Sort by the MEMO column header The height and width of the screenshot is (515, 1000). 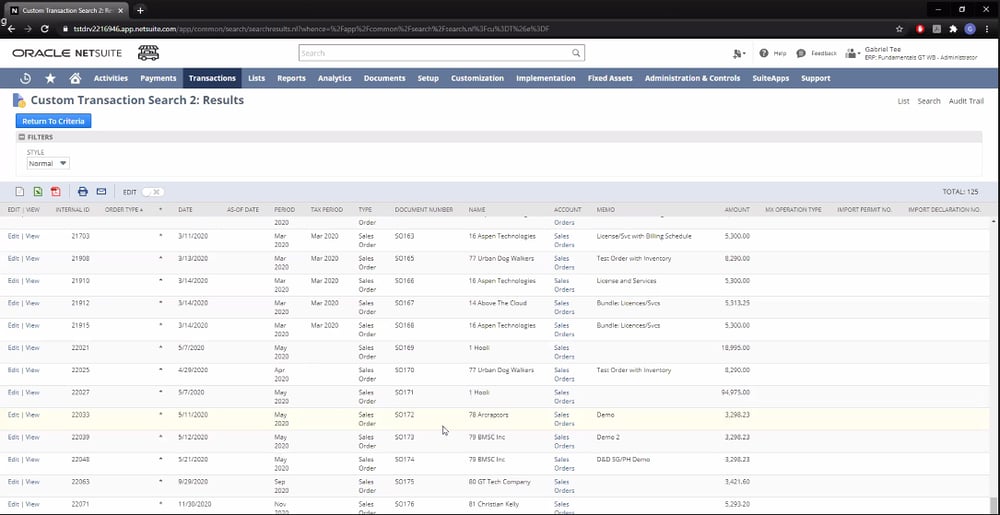tap(605, 210)
